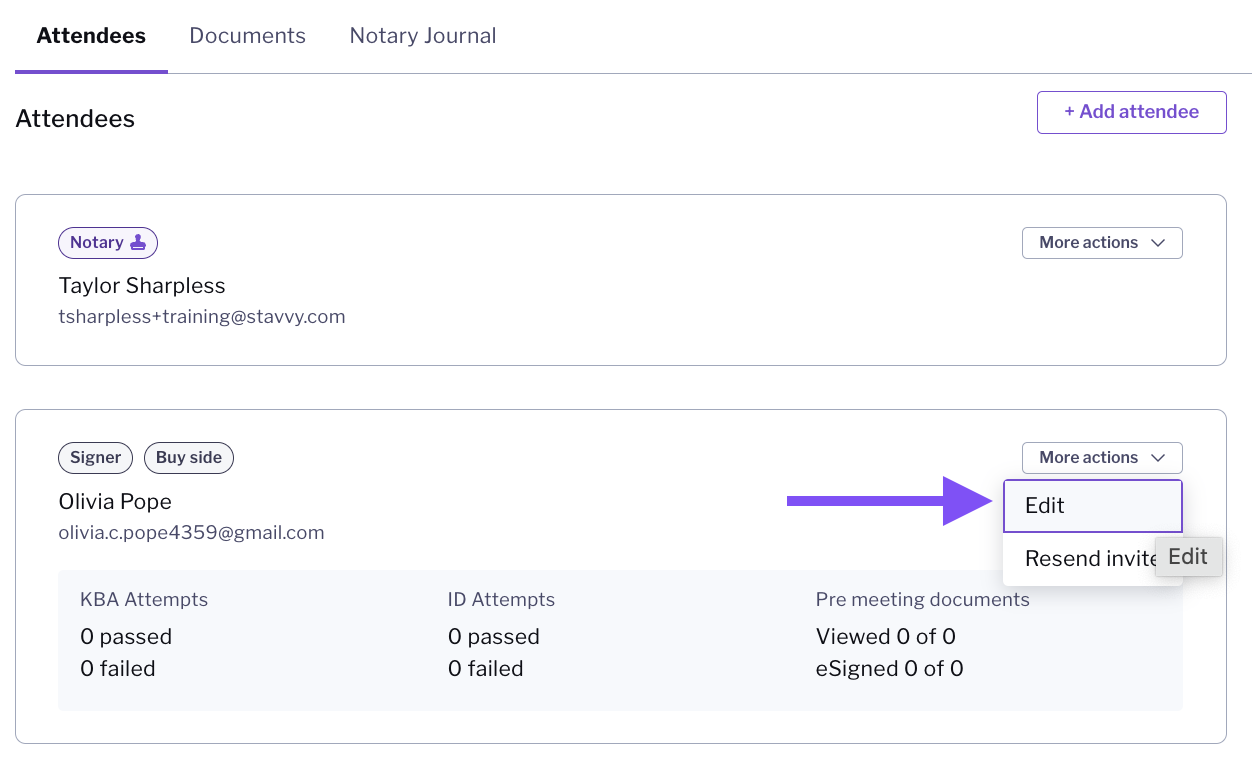Click the Olivia Pope attendee name
This screenshot has height=760, width=1252.
click(115, 501)
